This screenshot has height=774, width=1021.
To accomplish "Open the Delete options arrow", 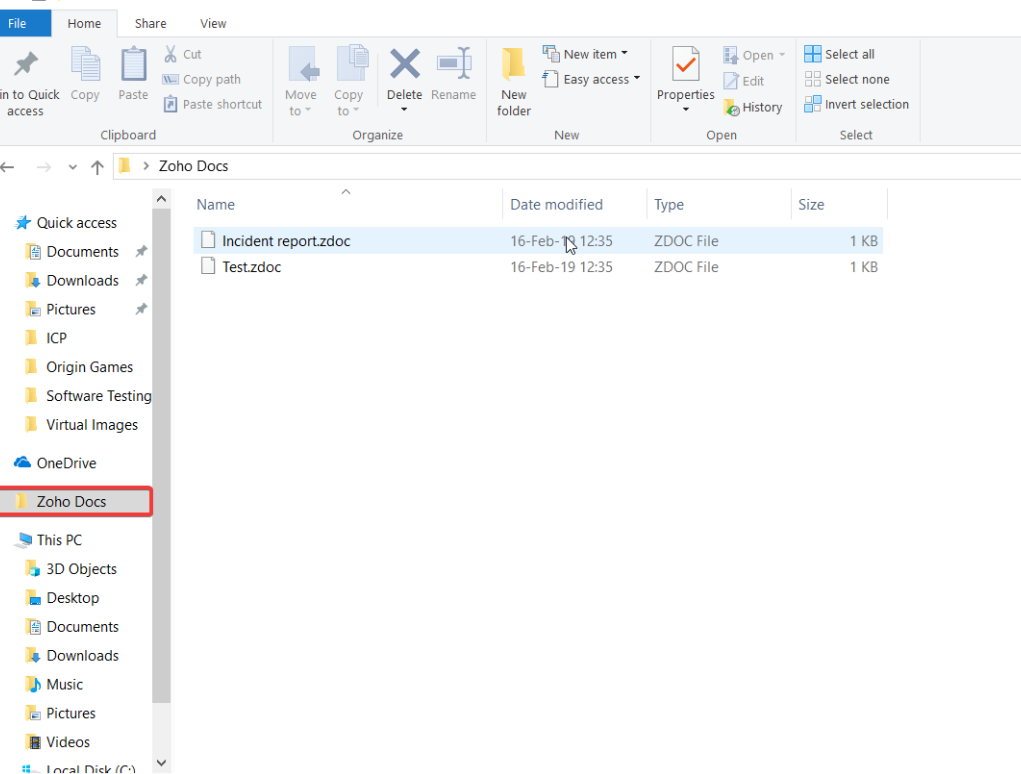I will [404, 109].
